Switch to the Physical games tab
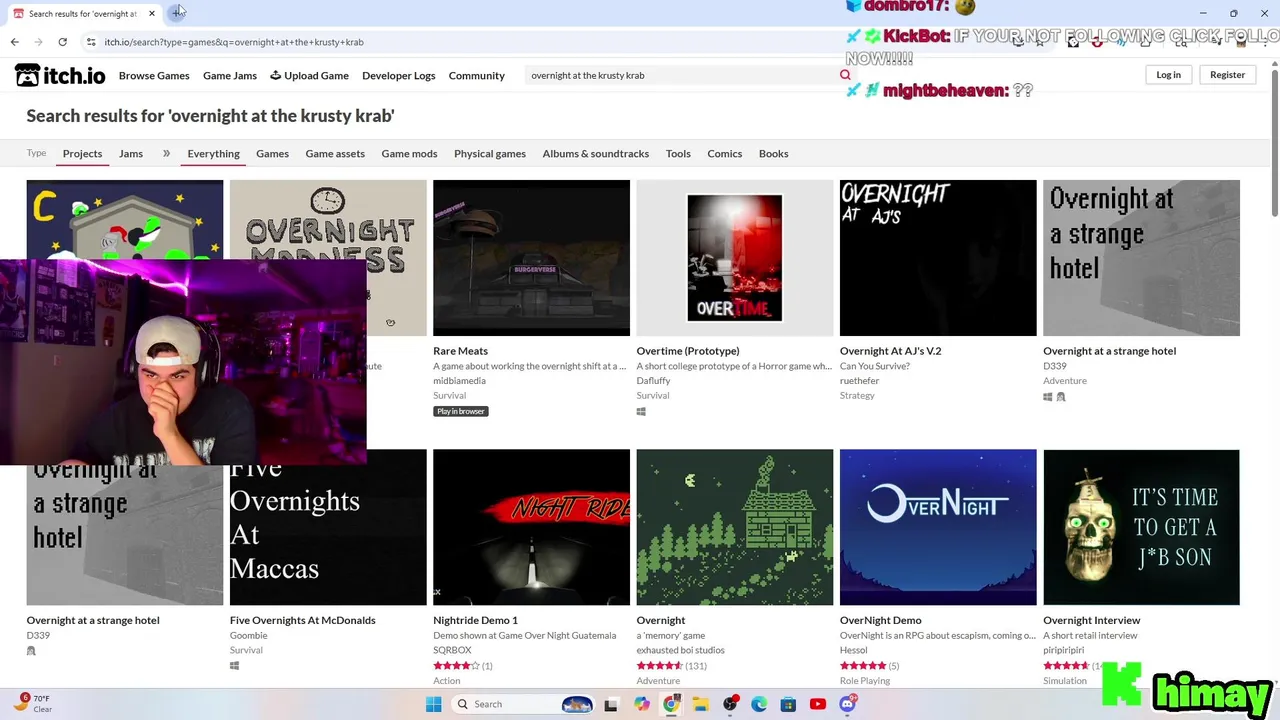Viewport: 1280px width, 720px height. [490, 153]
